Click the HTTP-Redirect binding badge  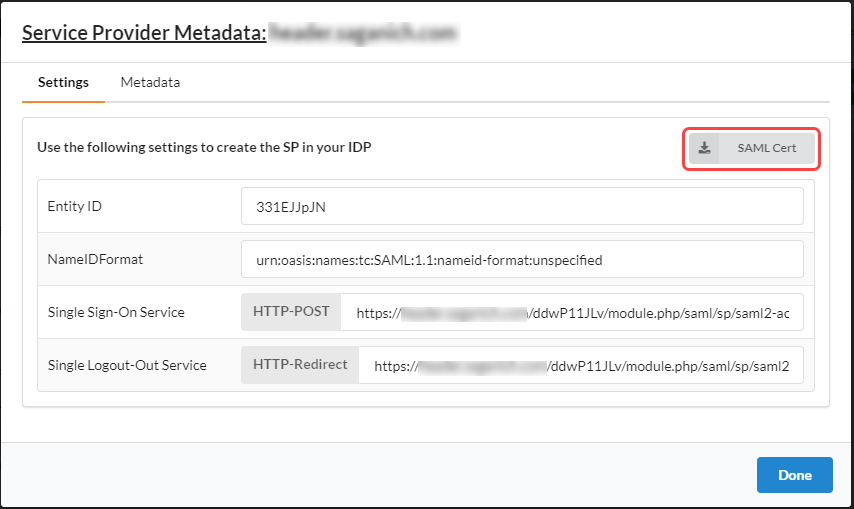tap(300, 365)
